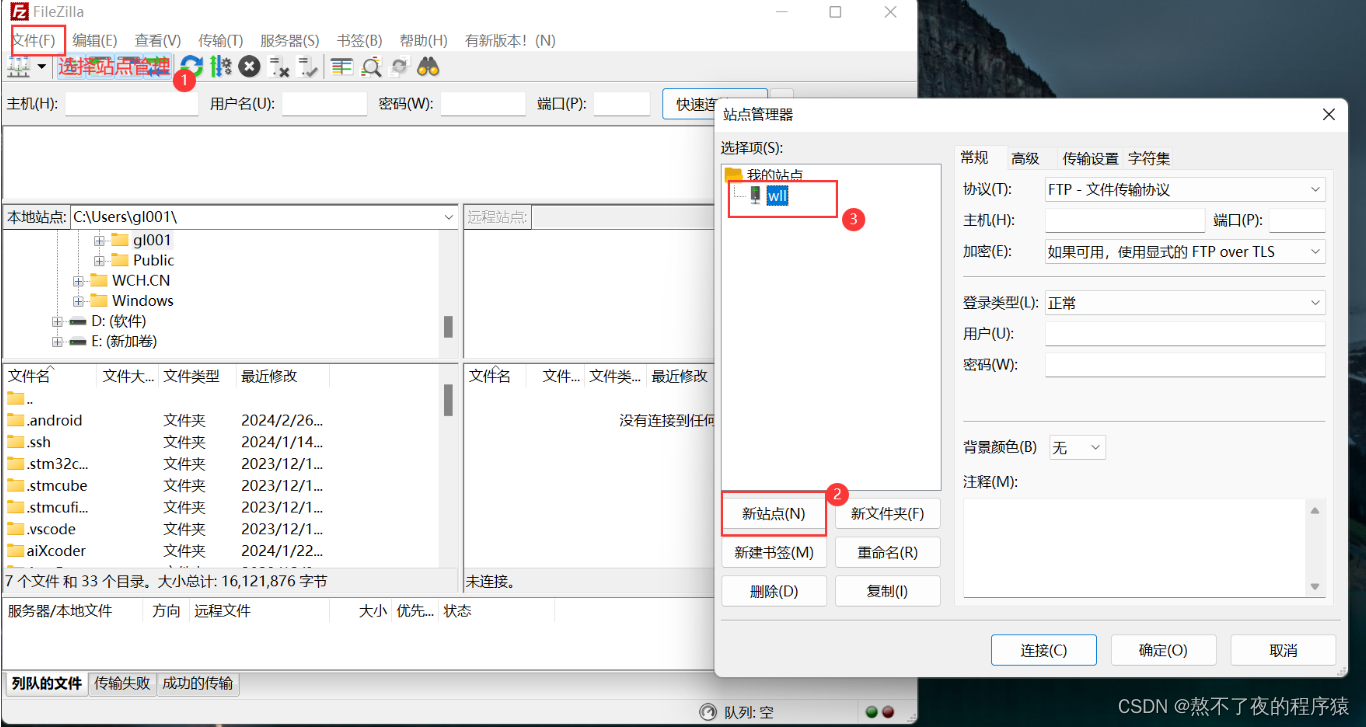Open the Site Manager toolbar icon
This screenshot has height=727, width=1366.
20,66
